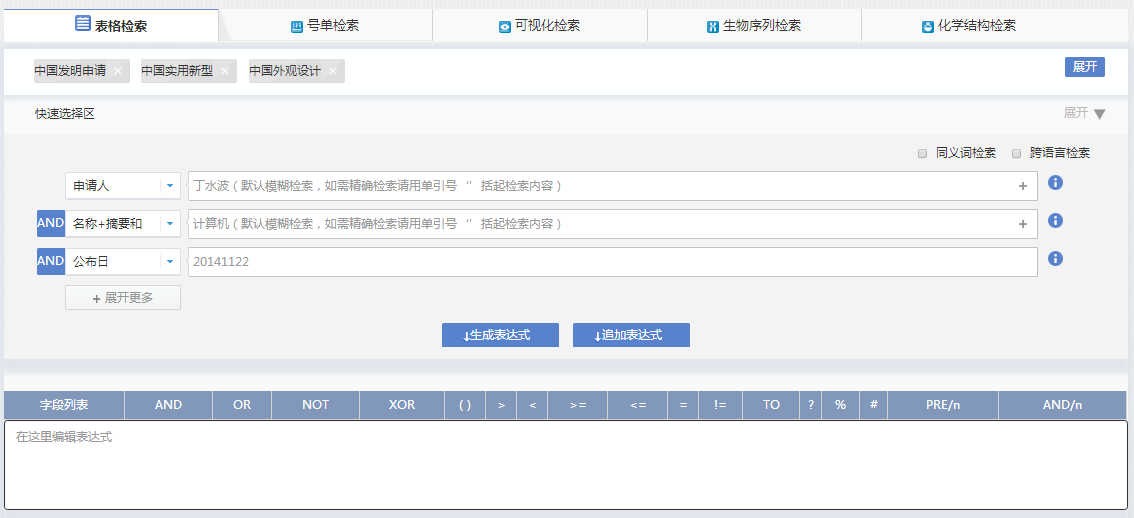Remove the 中国发明申请 tag
Screen dimensions: 1134x518
[118, 71]
